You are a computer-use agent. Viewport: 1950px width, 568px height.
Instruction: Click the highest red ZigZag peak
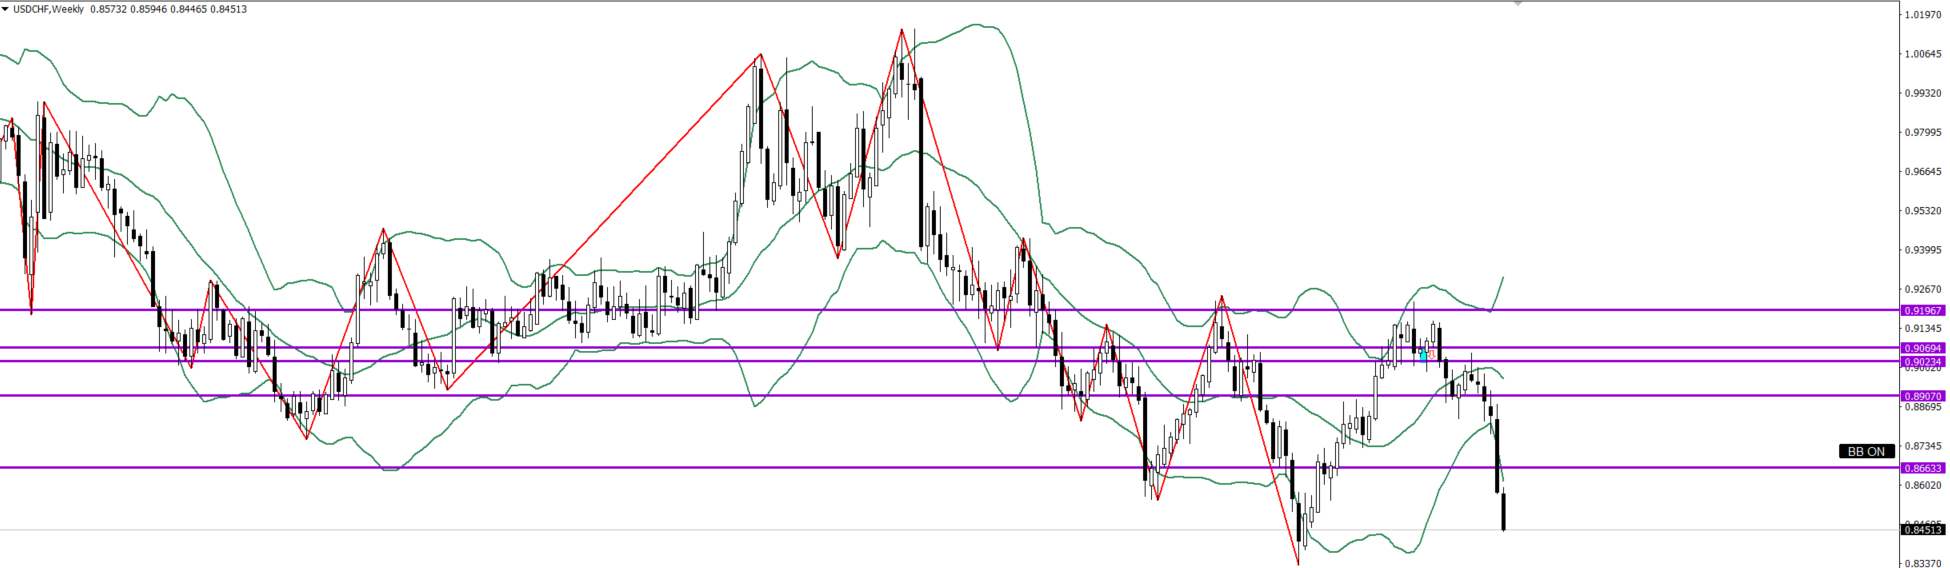click(901, 30)
